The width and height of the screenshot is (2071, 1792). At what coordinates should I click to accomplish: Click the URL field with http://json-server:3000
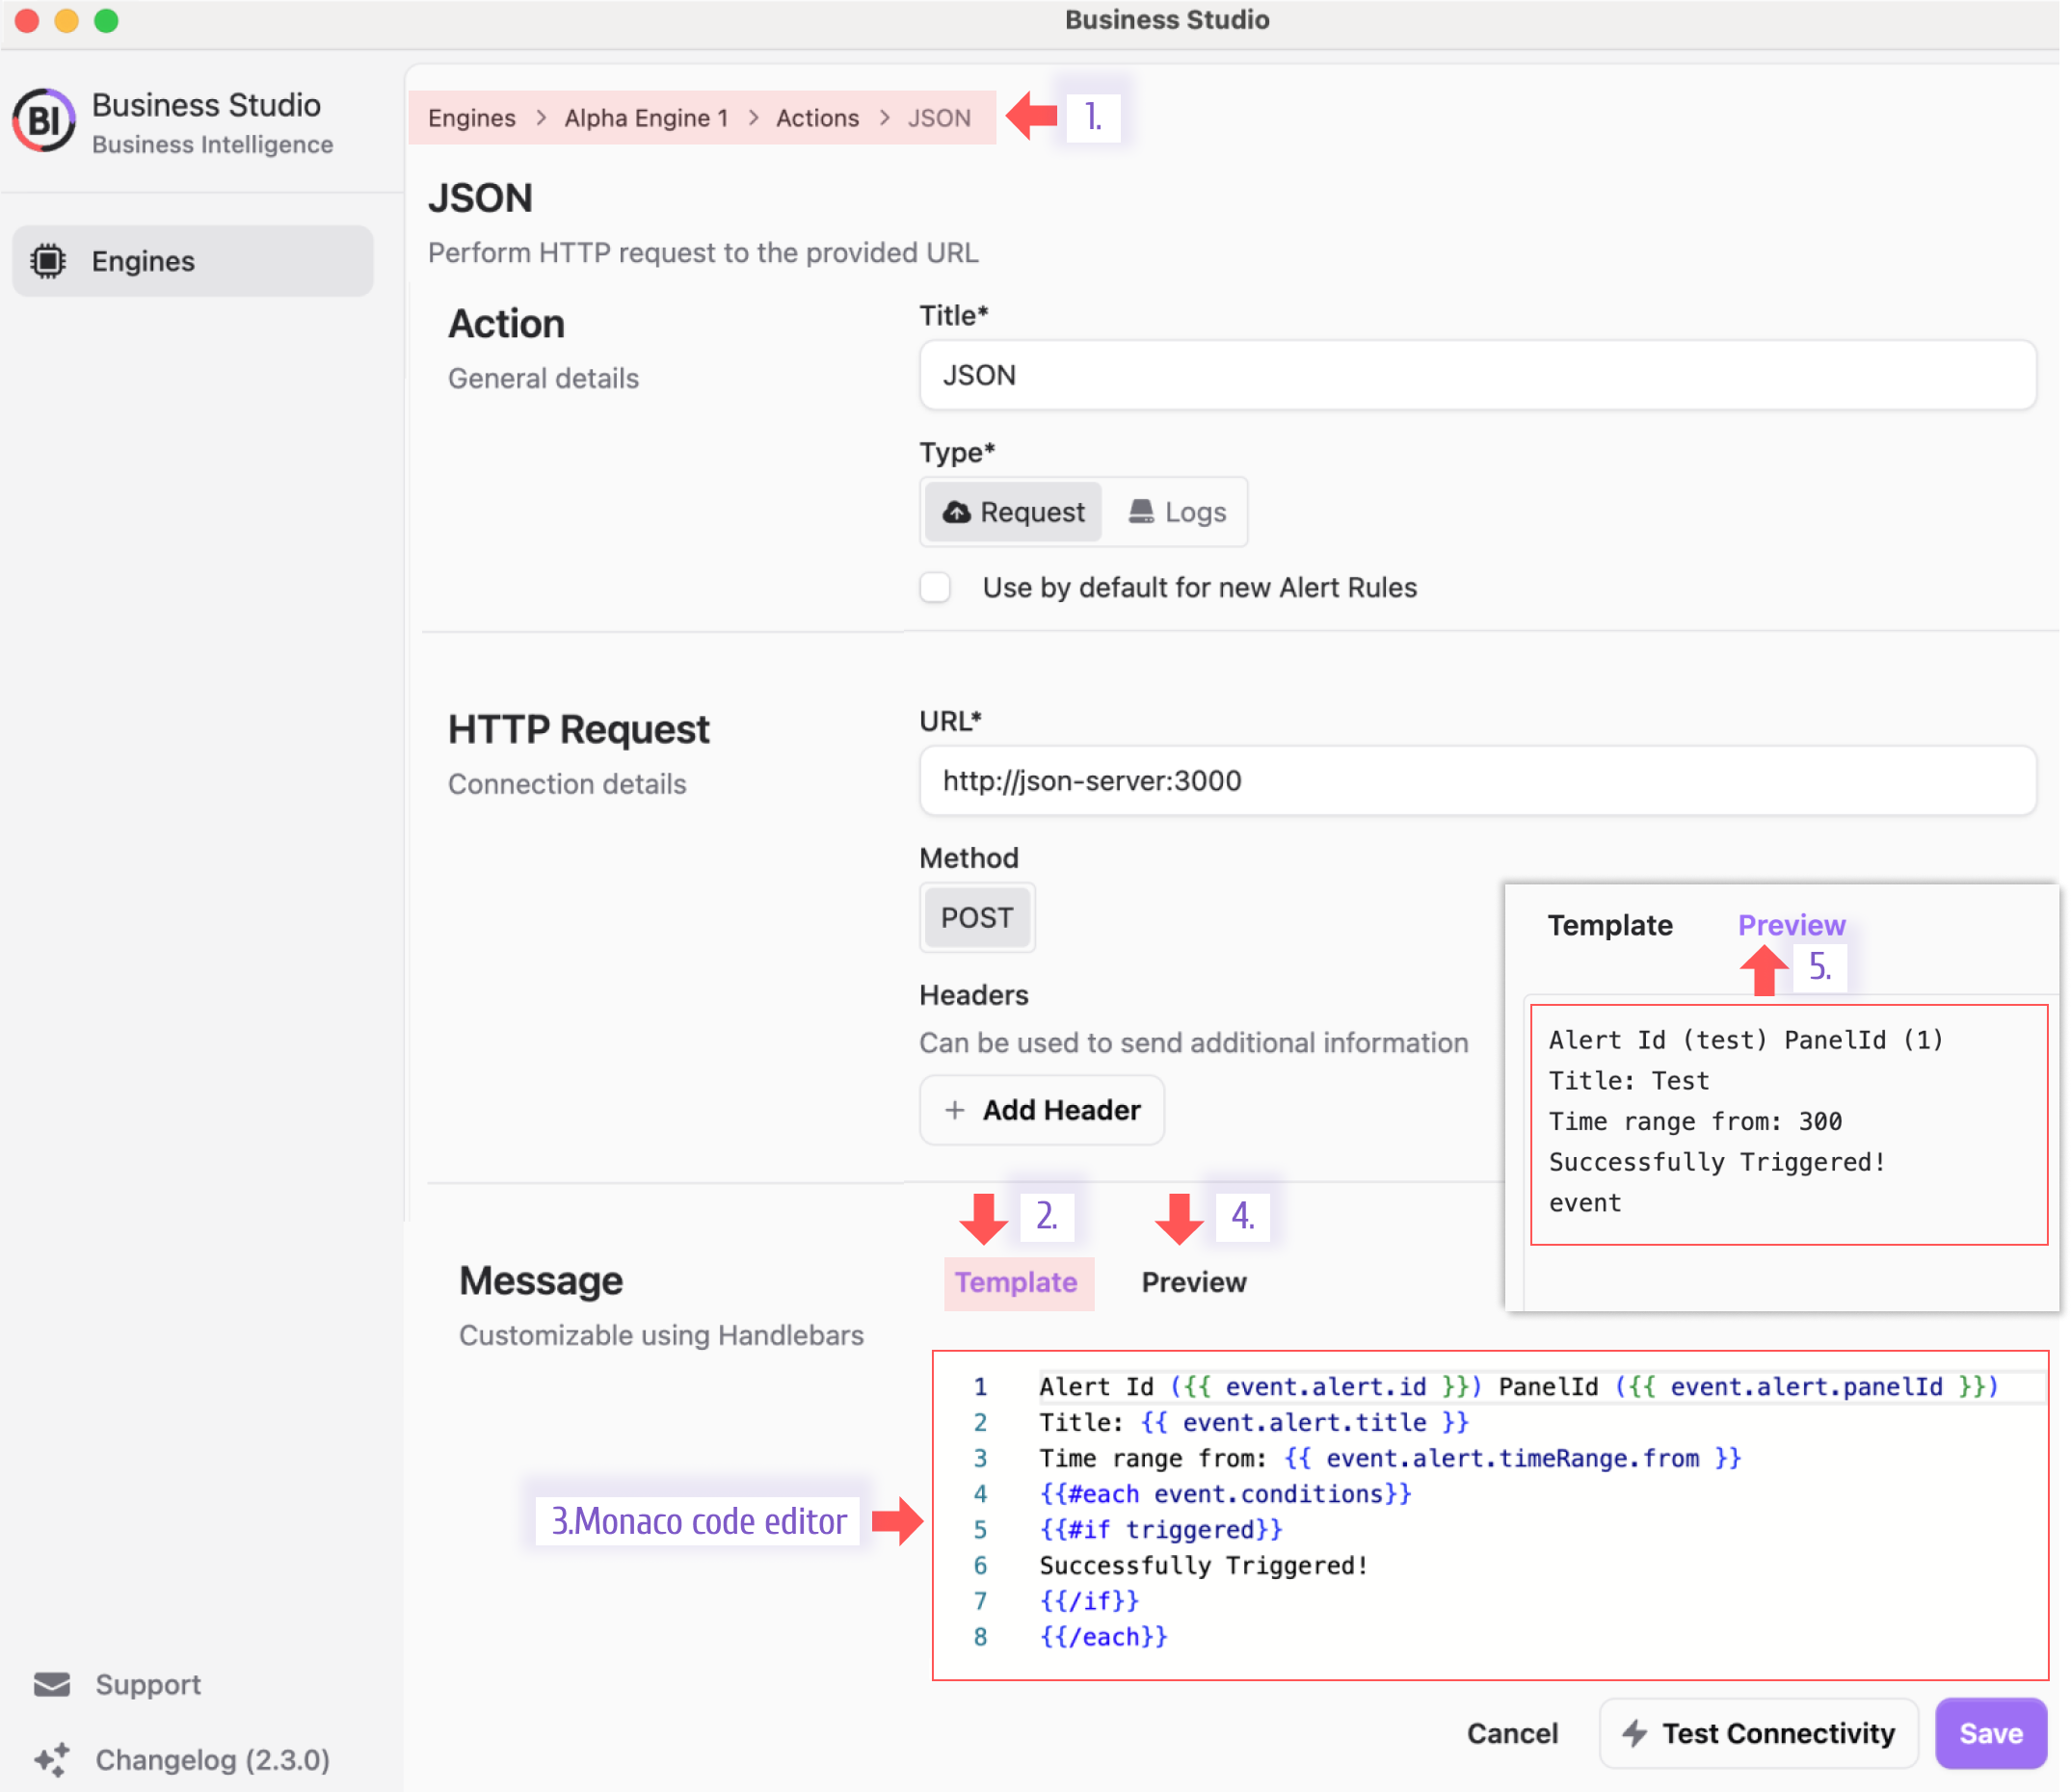pos(1478,781)
